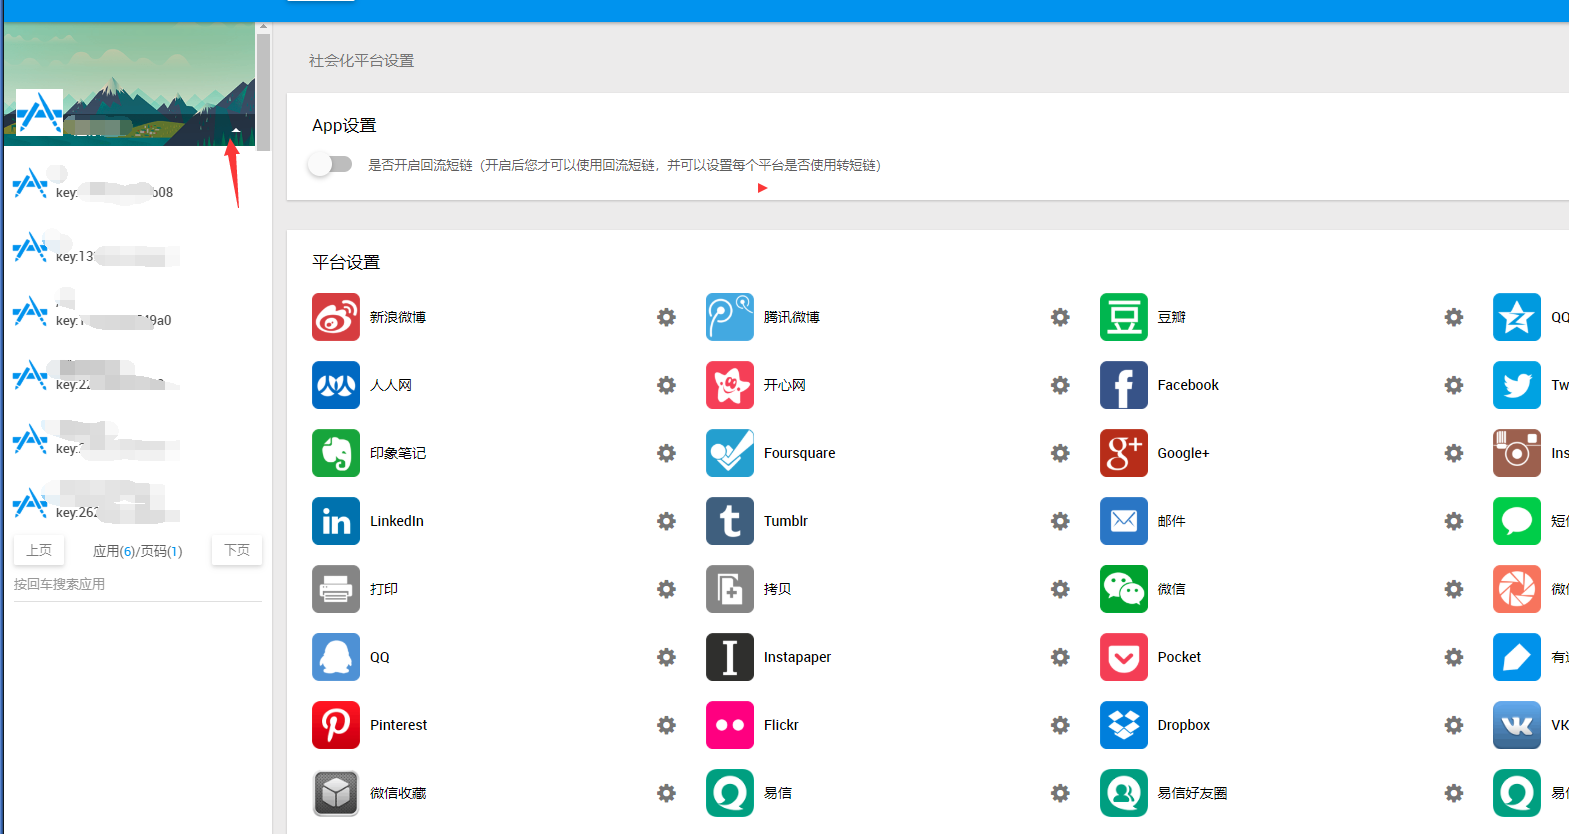Viewport: 1569px width, 834px height.
Task: Click the Sina Weibo platform icon
Action: tap(335, 317)
